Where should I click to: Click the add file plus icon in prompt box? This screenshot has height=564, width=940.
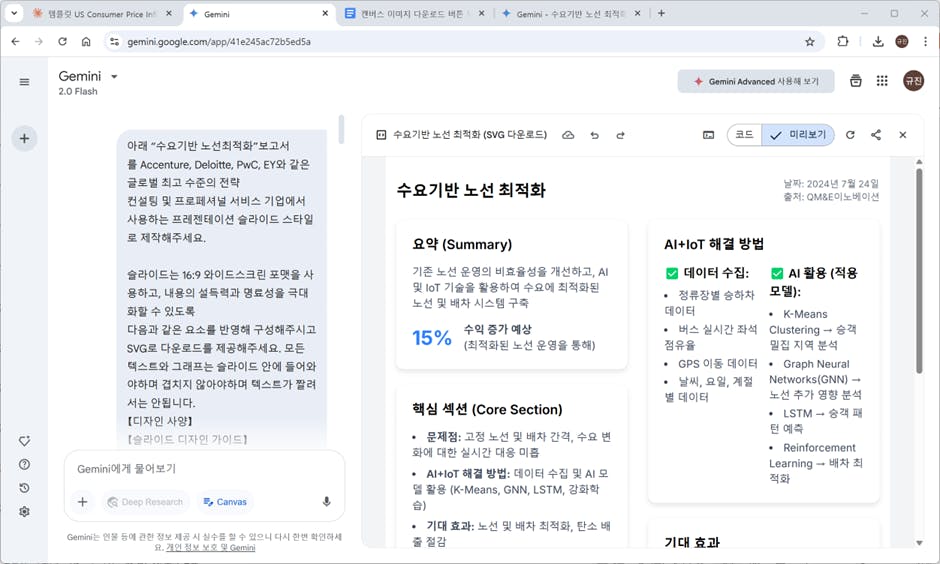click(x=83, y=502)
